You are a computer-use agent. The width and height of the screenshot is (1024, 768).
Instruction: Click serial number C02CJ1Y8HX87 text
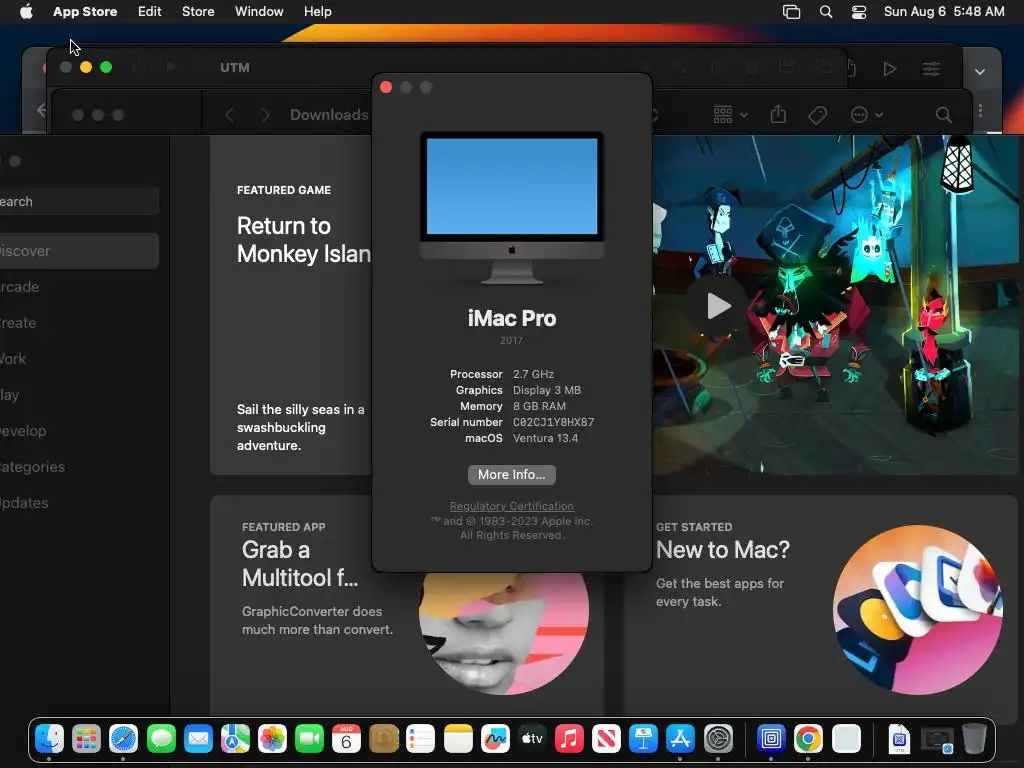(x=554, y=422)
